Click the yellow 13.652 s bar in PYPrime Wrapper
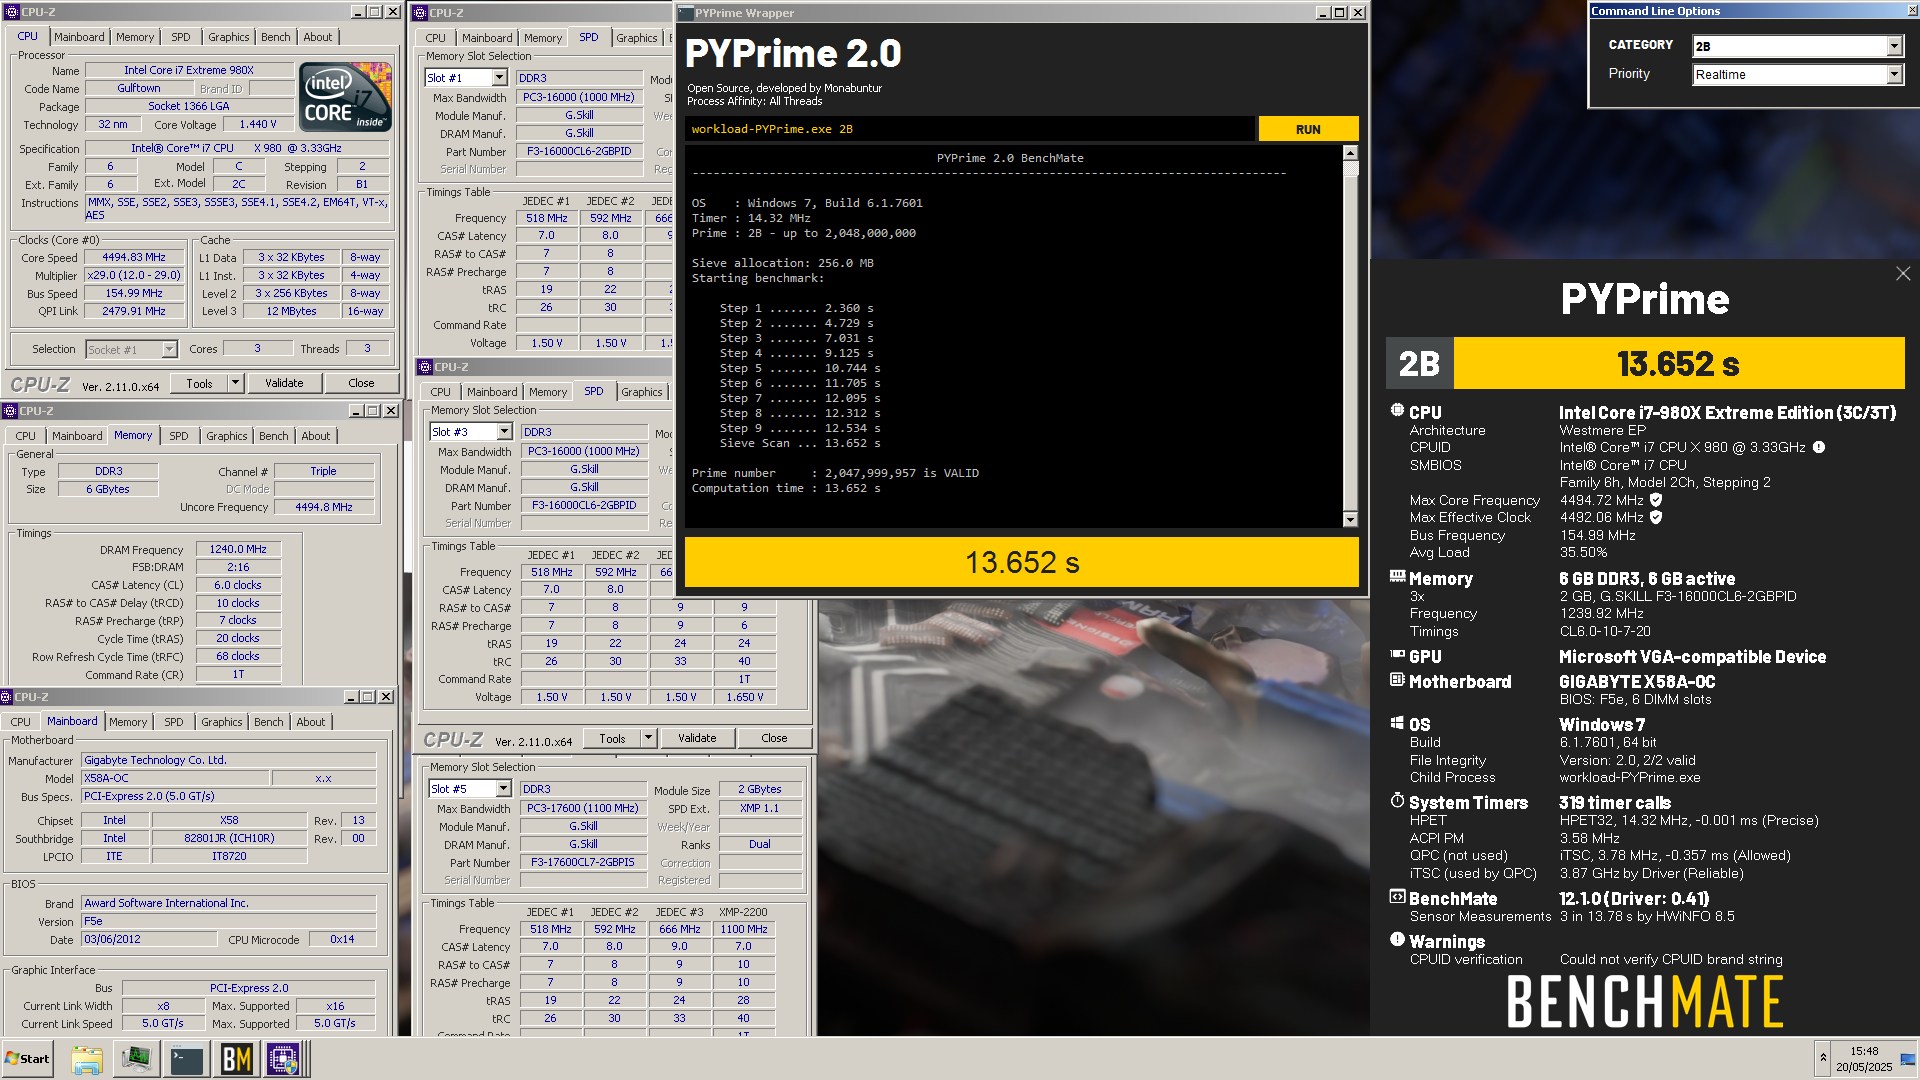This screenshot has width=1920, height=1080. [x=1021, y=562]
